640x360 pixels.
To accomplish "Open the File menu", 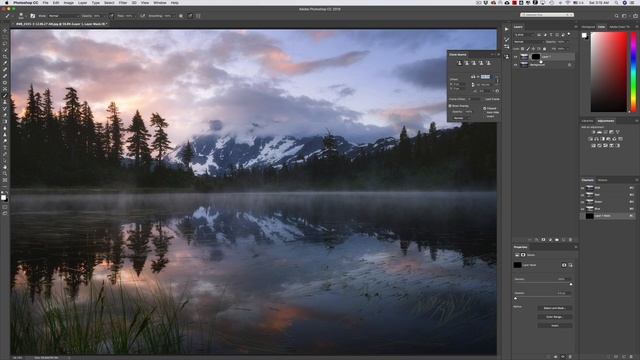I will click(x=45, y=2).
